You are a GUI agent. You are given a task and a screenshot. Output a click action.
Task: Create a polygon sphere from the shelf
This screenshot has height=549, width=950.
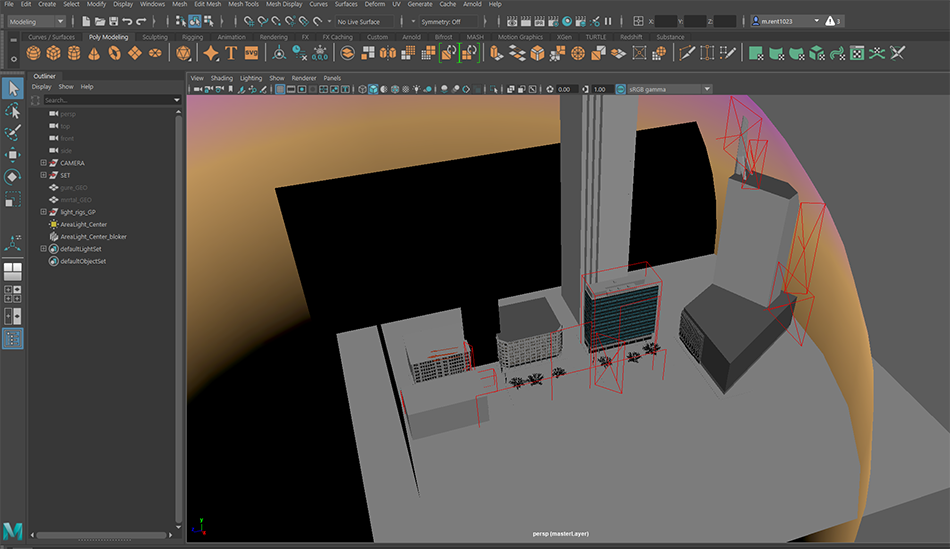coord(33,53)
